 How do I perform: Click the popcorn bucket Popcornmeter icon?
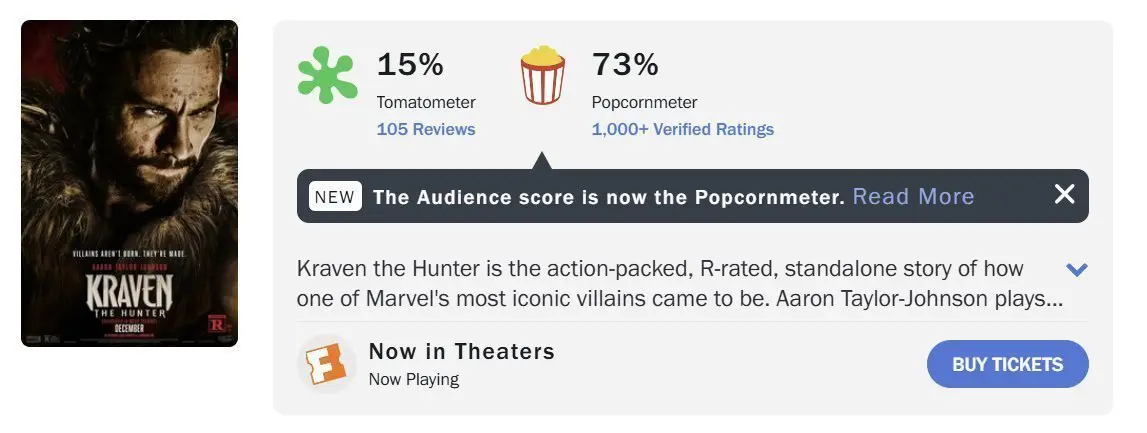click(x=542, y=75)
